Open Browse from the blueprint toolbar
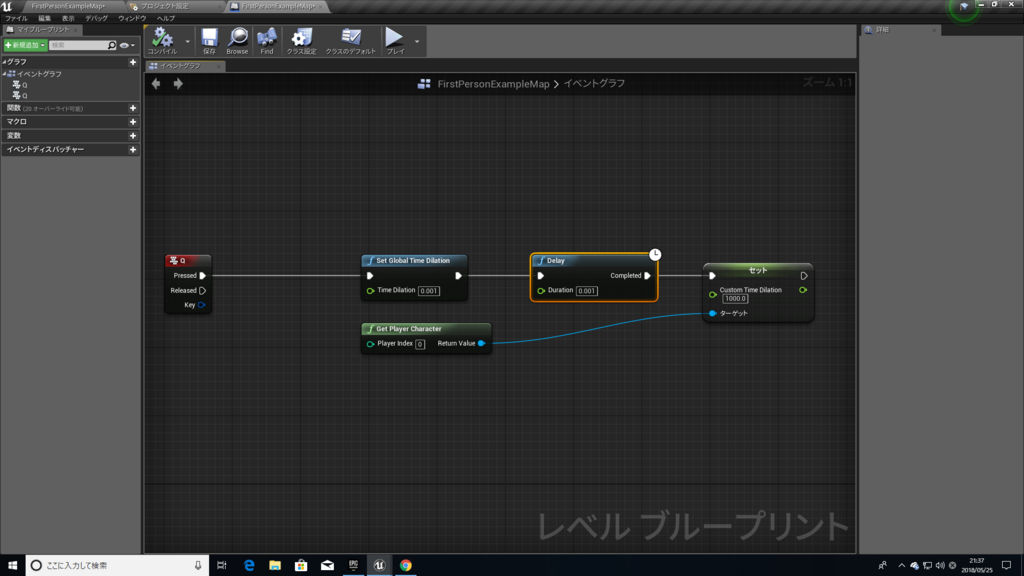 click(x=237, y=40)
